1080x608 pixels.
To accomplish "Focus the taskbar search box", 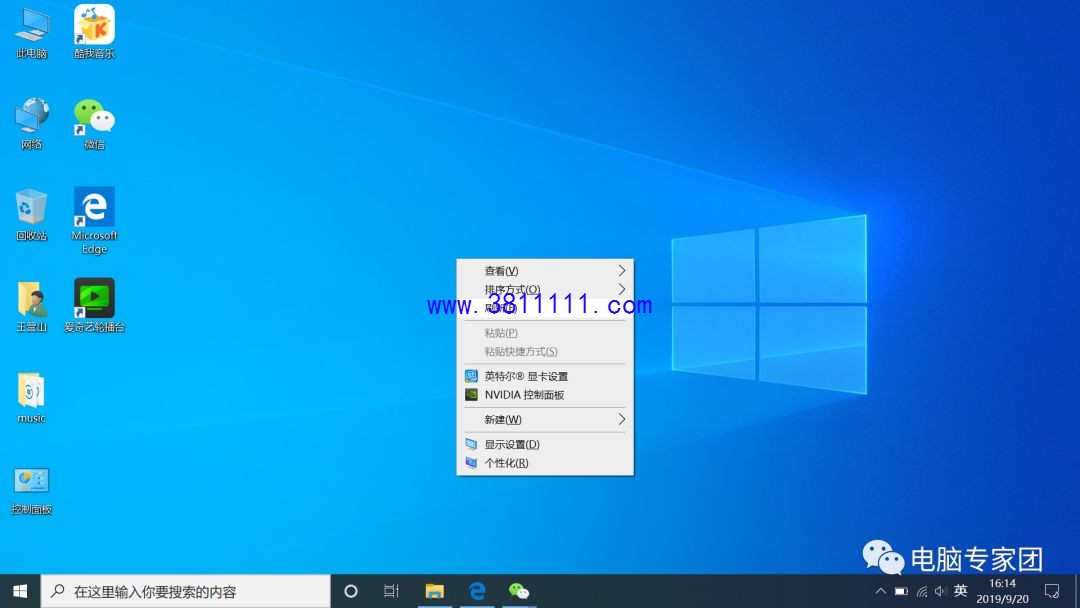I will pos(186,591).
